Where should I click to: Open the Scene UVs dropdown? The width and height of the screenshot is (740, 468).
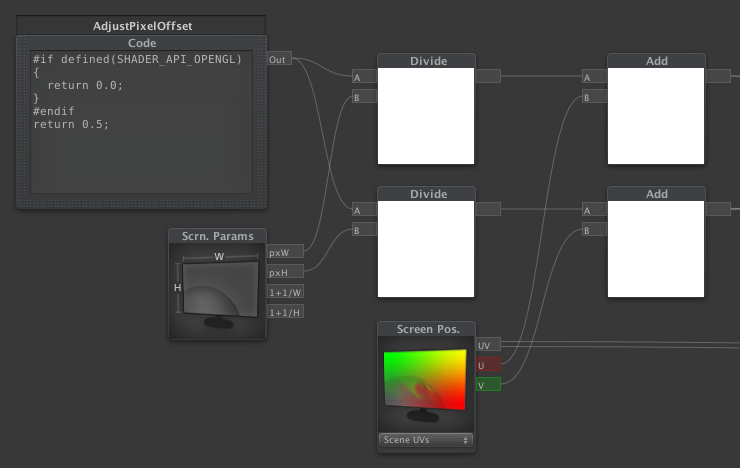point(425,440)
